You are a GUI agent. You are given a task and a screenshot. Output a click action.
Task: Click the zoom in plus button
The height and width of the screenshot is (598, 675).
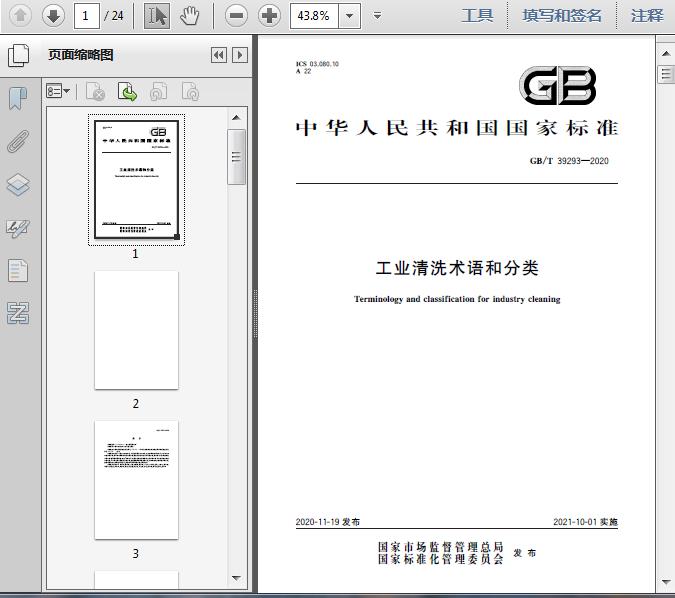click(x=269, y=15)
